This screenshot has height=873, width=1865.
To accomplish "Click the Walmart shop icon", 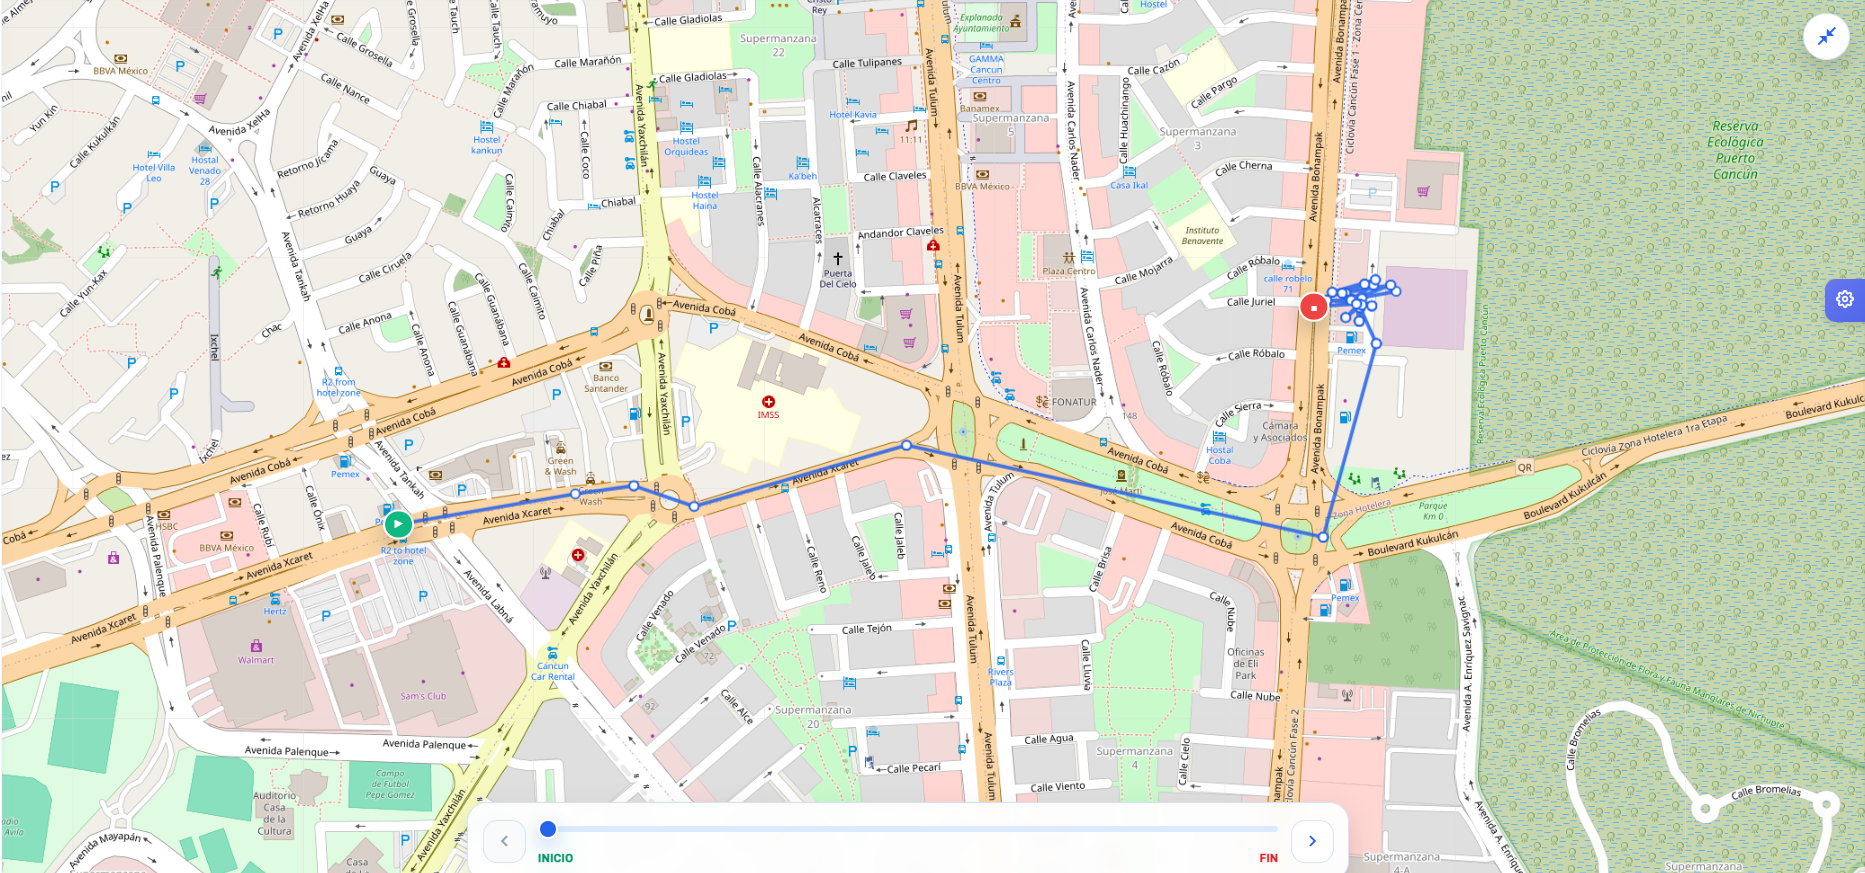I will point(256,646).
